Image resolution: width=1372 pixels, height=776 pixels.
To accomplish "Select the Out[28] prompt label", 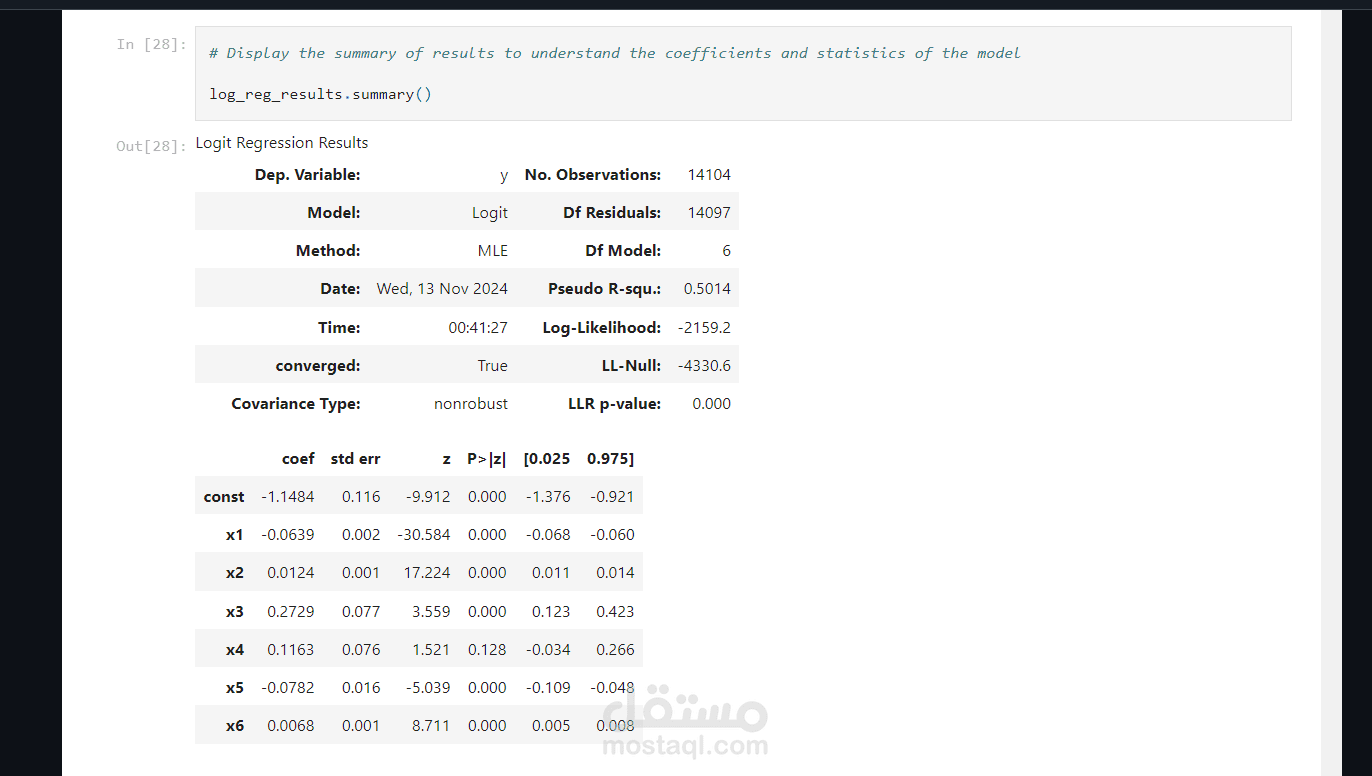I will click(152, 146).
